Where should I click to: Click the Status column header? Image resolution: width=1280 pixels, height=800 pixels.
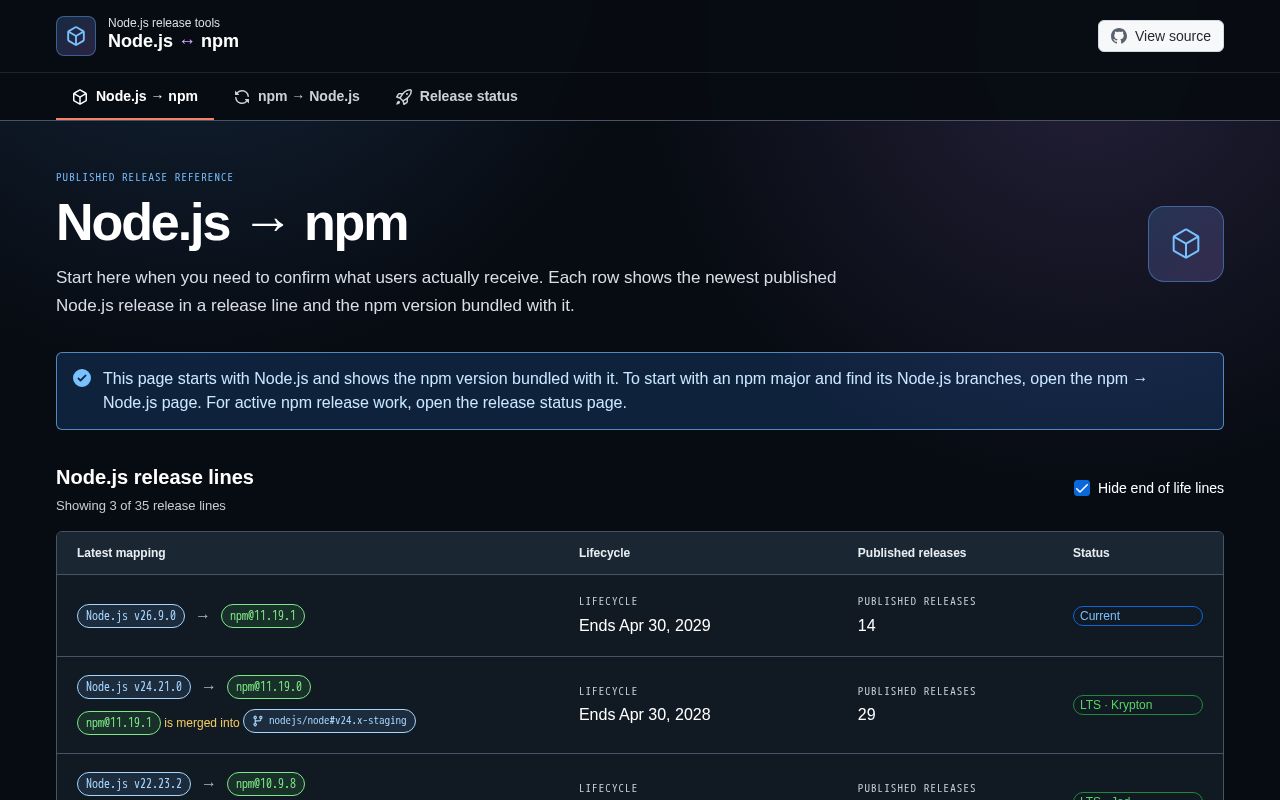pos(1091,553)
